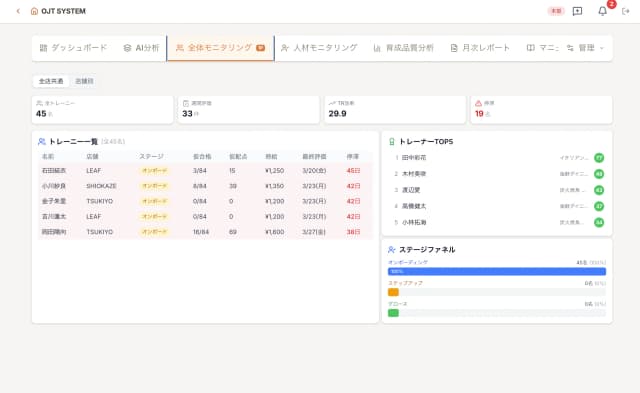640x393 pixels.
Task: Sort by the 時給 column header
Action: [271, 156]
